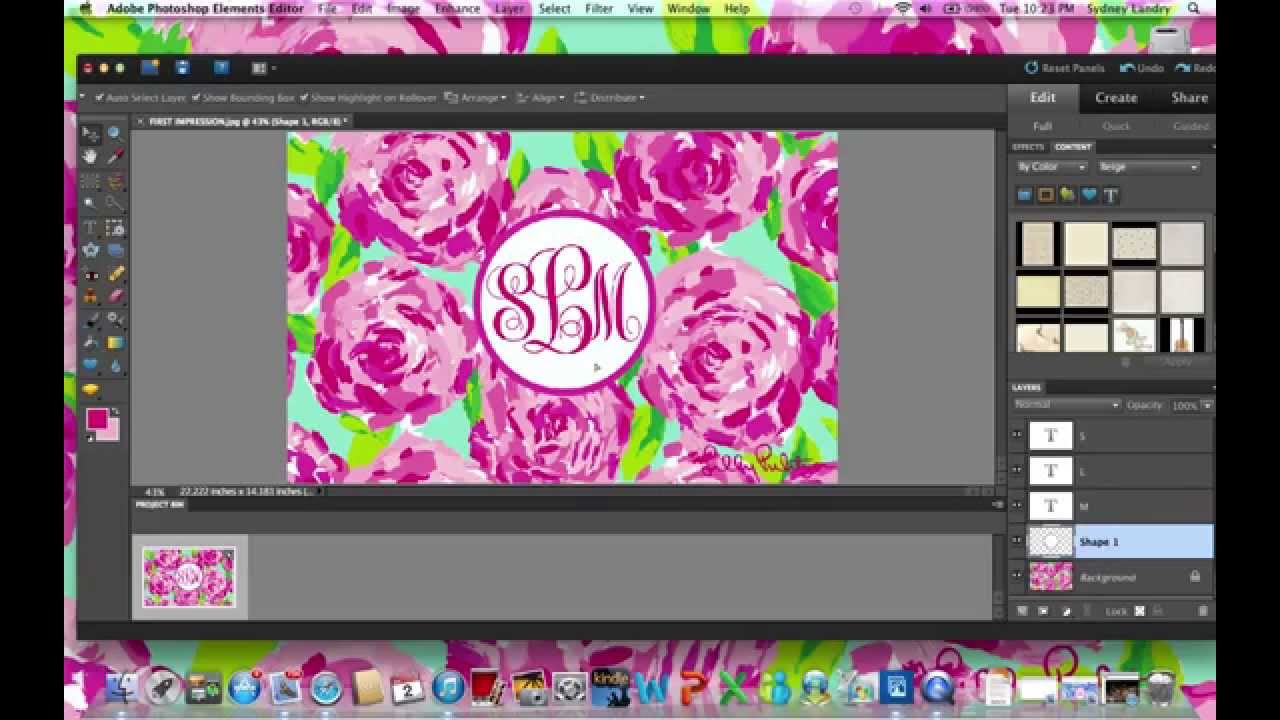1280x720 pixels.
Task: Select the Red Eye Removal tool
Action: 90,275
